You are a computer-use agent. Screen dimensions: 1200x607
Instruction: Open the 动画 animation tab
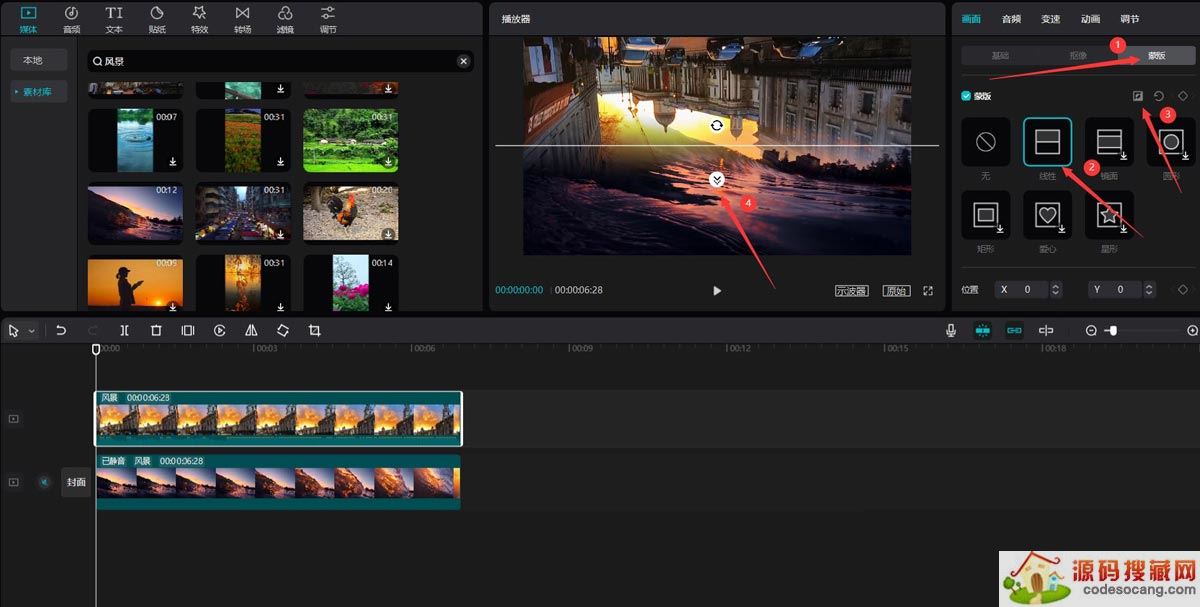1090,19
